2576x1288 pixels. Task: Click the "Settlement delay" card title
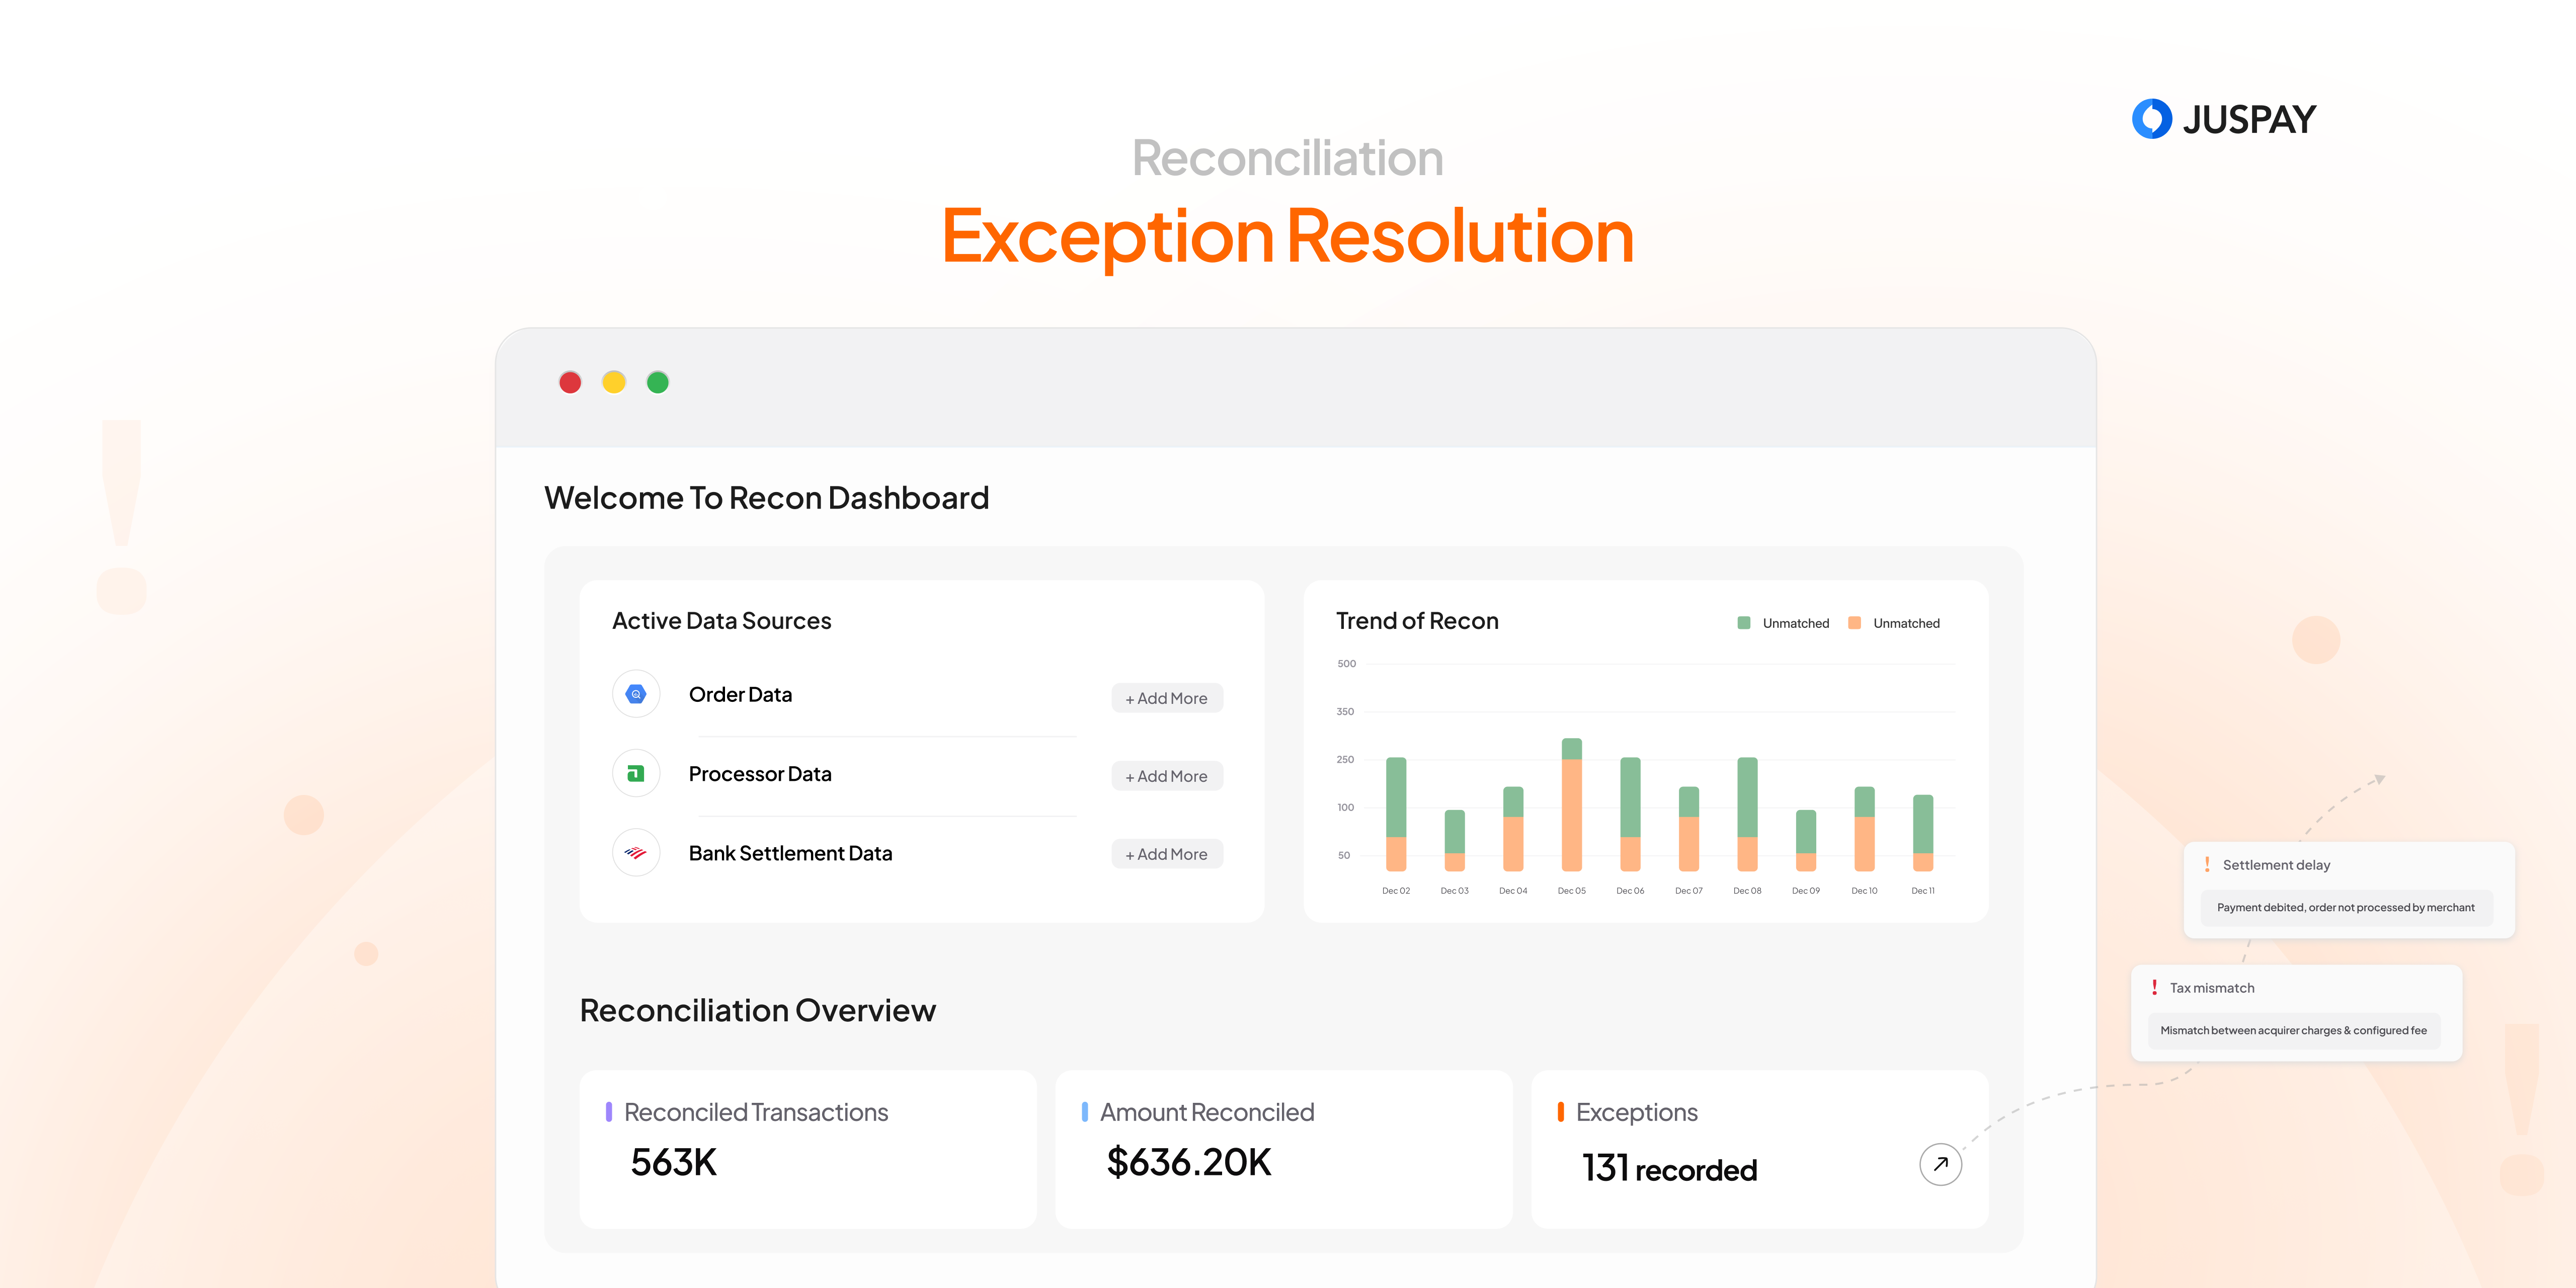click(2276, 865)
